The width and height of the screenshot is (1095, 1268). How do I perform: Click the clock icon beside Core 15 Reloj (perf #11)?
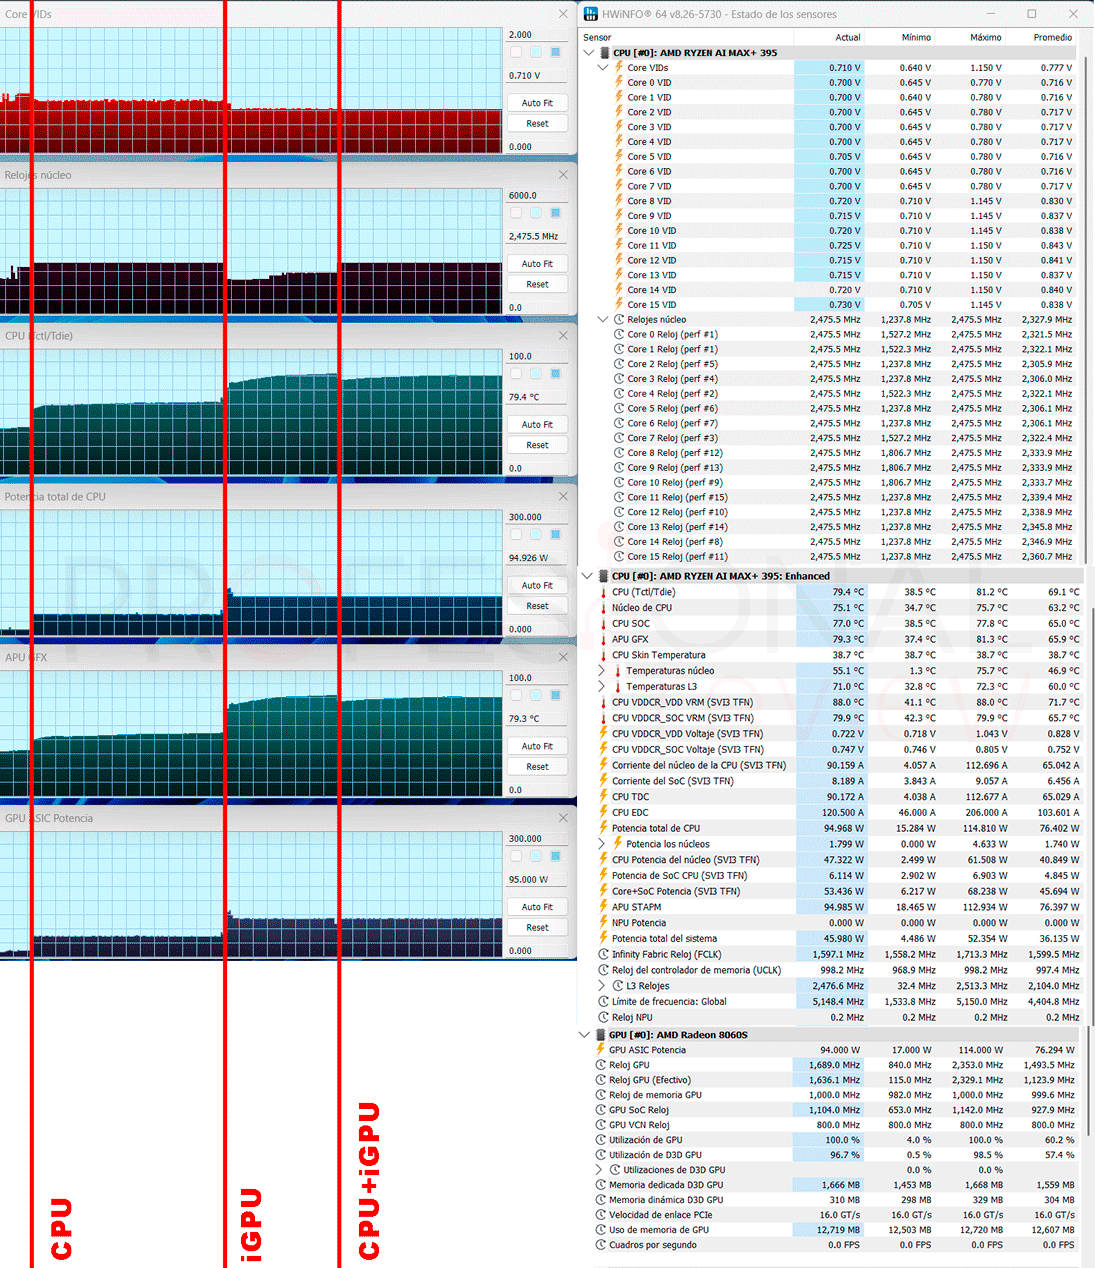pos(618,556)
